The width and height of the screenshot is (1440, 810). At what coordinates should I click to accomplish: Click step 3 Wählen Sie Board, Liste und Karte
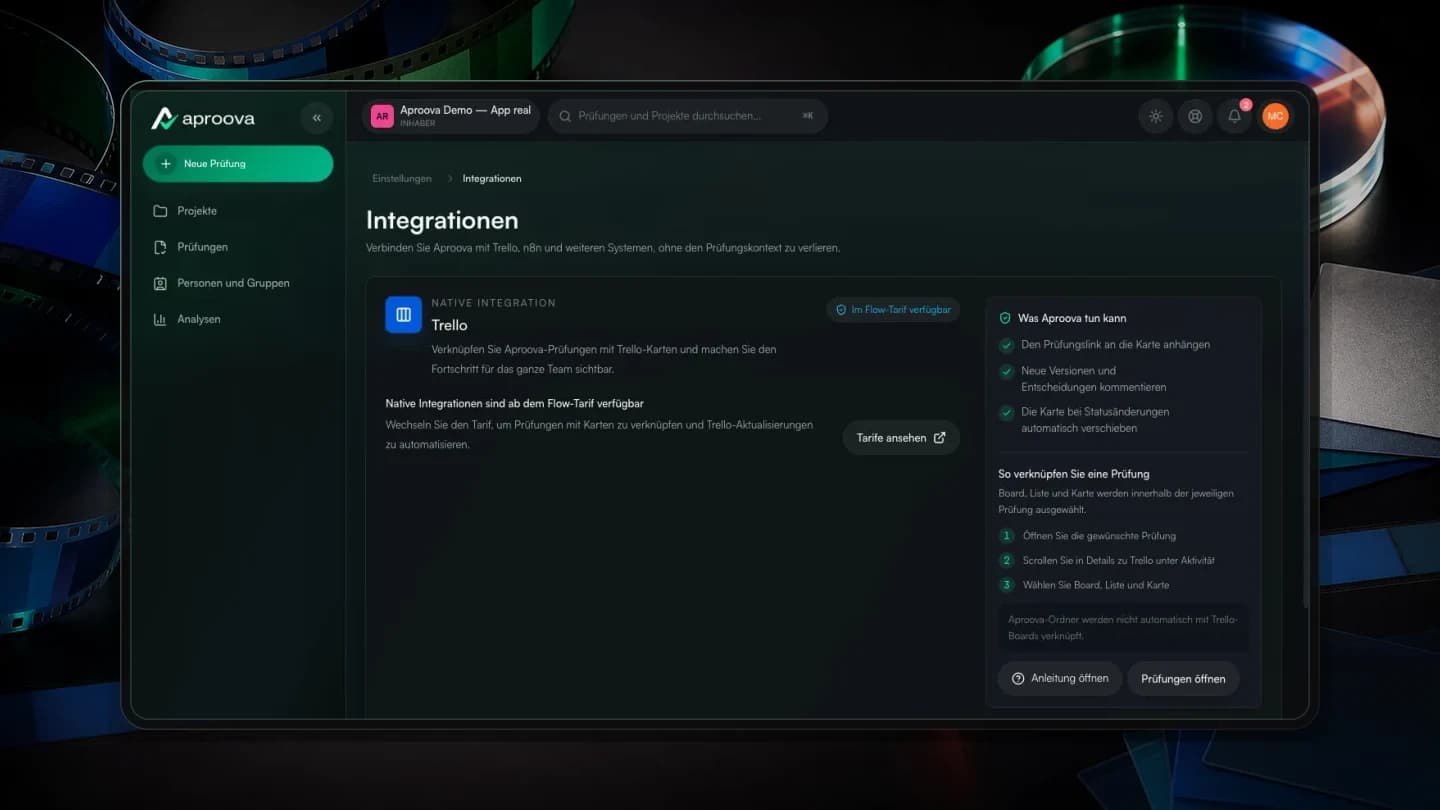pos(1084,585)
